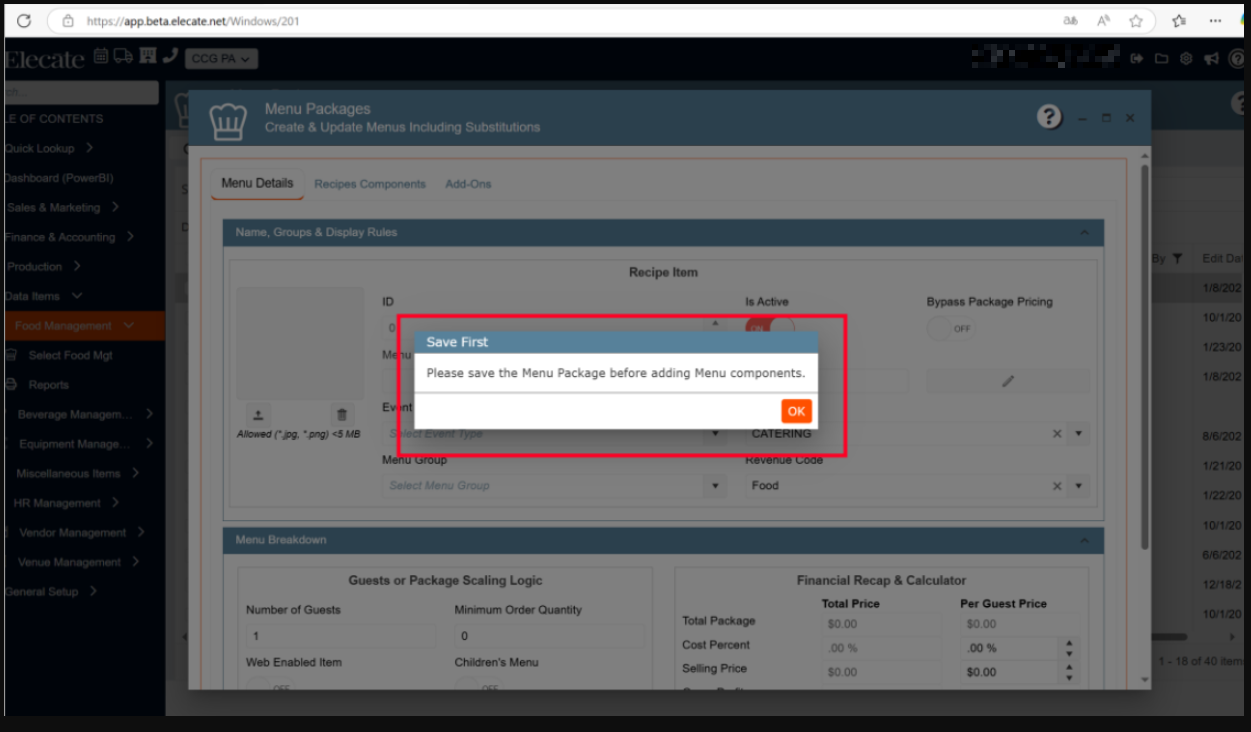Image resolution: width=1251 pixels, height=732 pixels.
Task: Click the Number of Guests input field
Action: [x=341, y=636]
